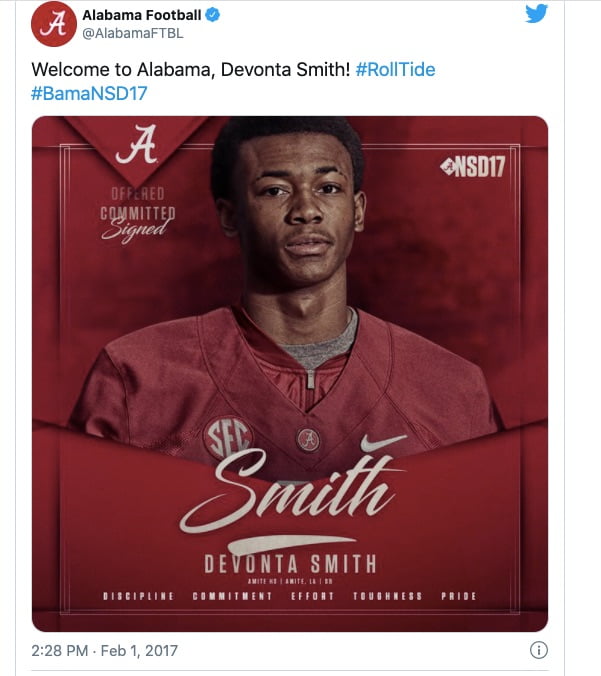This screenshot has height=676, width=601.
Task: Click the DISCIPLINE word in image footer
Action: pos(138,596)
